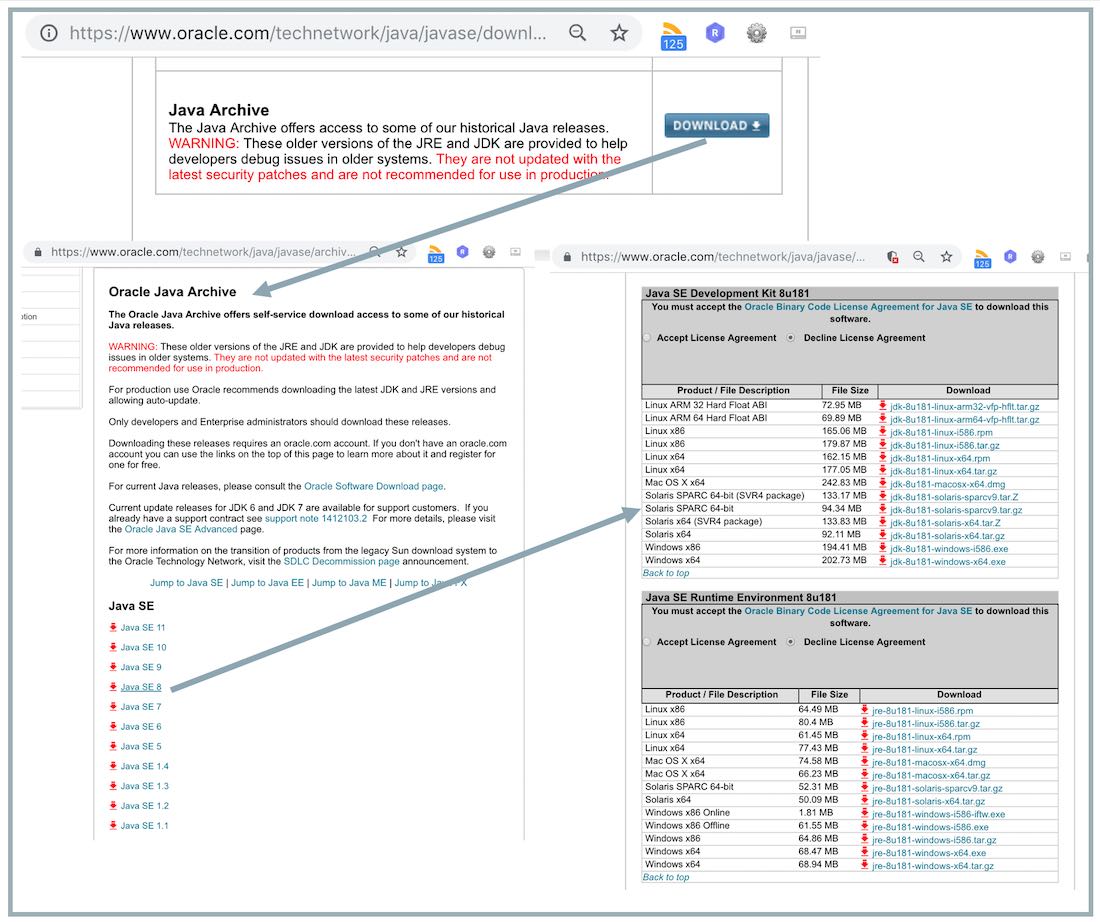Click star bookmark icon in archive window address bar
This screenshot has width=1100, height=922.
(401, 252)
